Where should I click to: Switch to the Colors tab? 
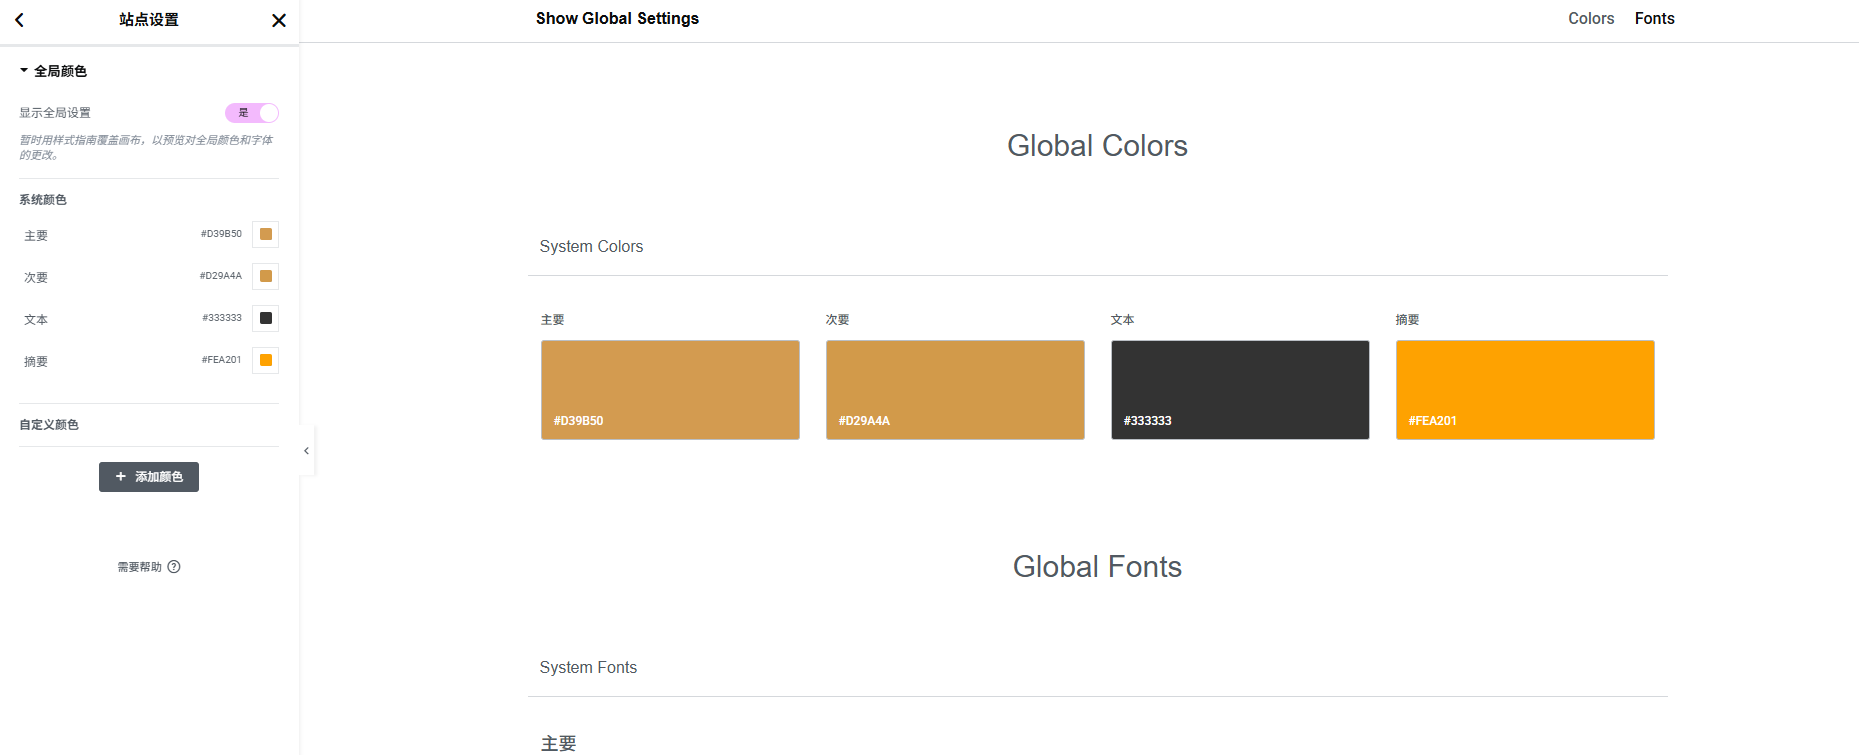coord(1591,19)
